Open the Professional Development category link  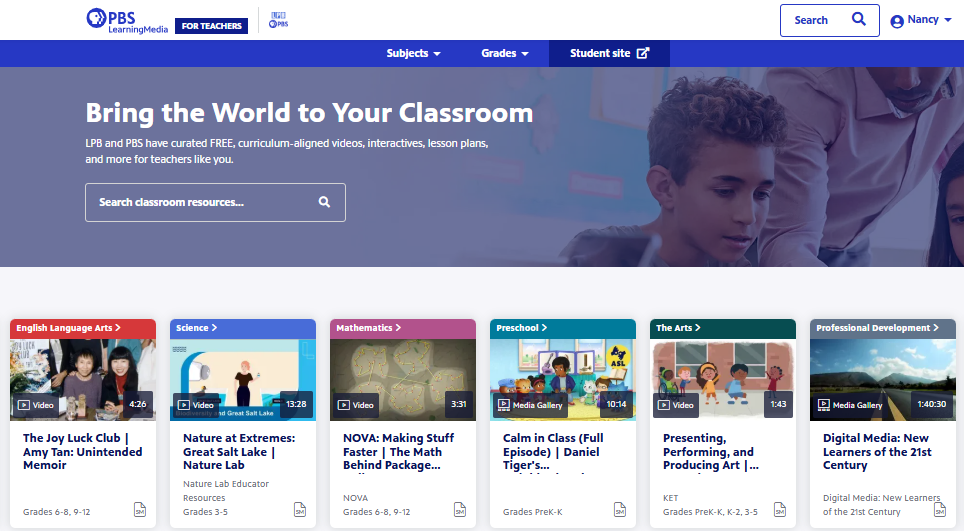(x=877, y=328)
